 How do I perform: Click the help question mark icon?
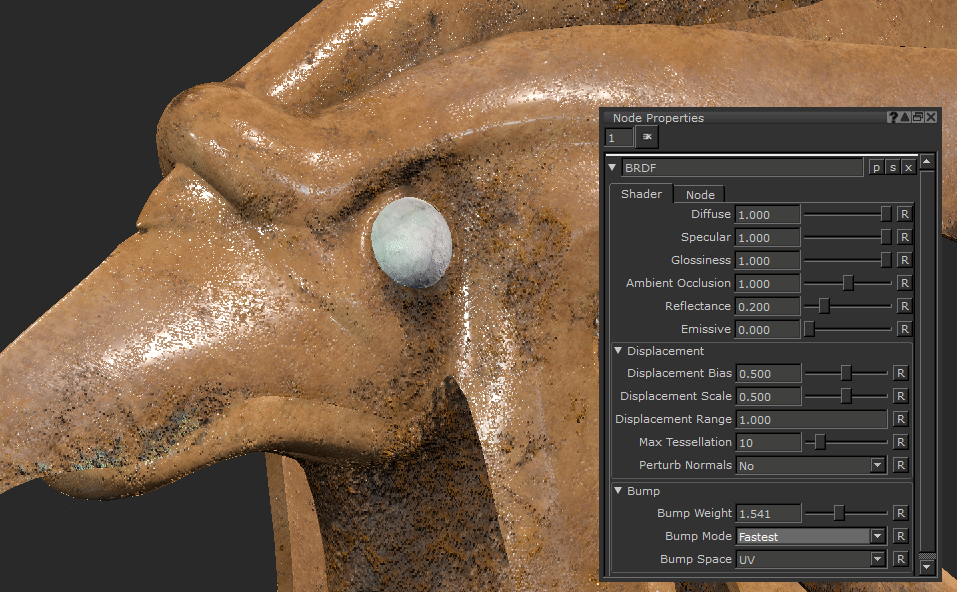(893, 117)
